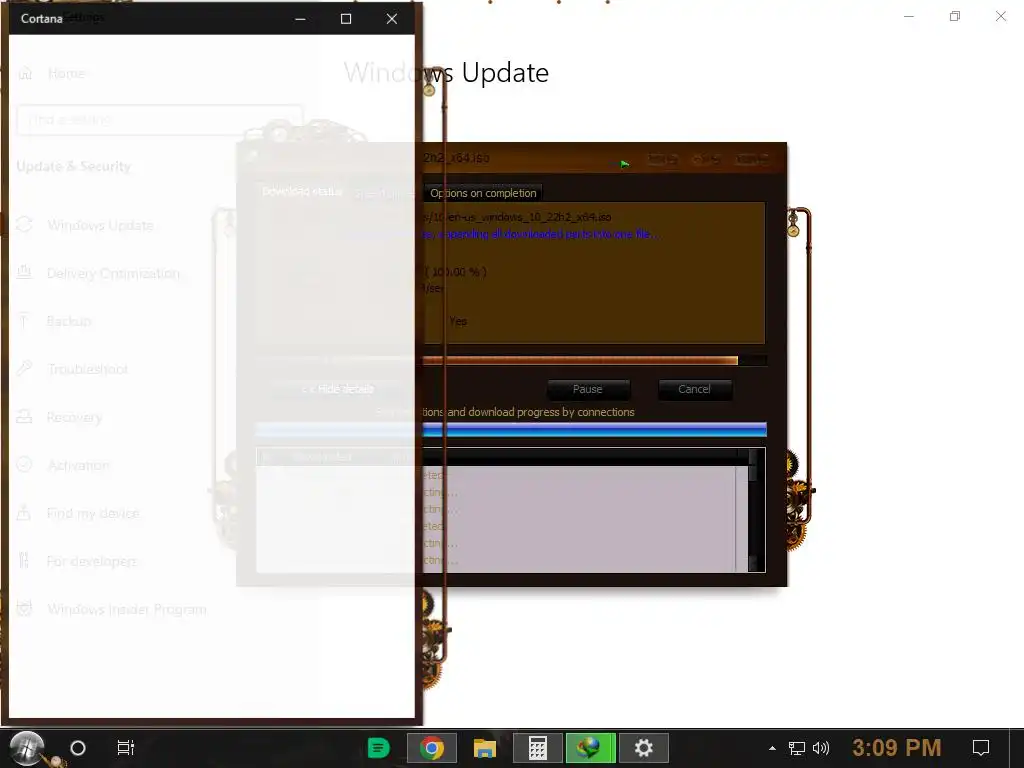Open Backup in the Settings sidebar
The height and width of the screenshot is (768, 1024).
pos(69,321)
